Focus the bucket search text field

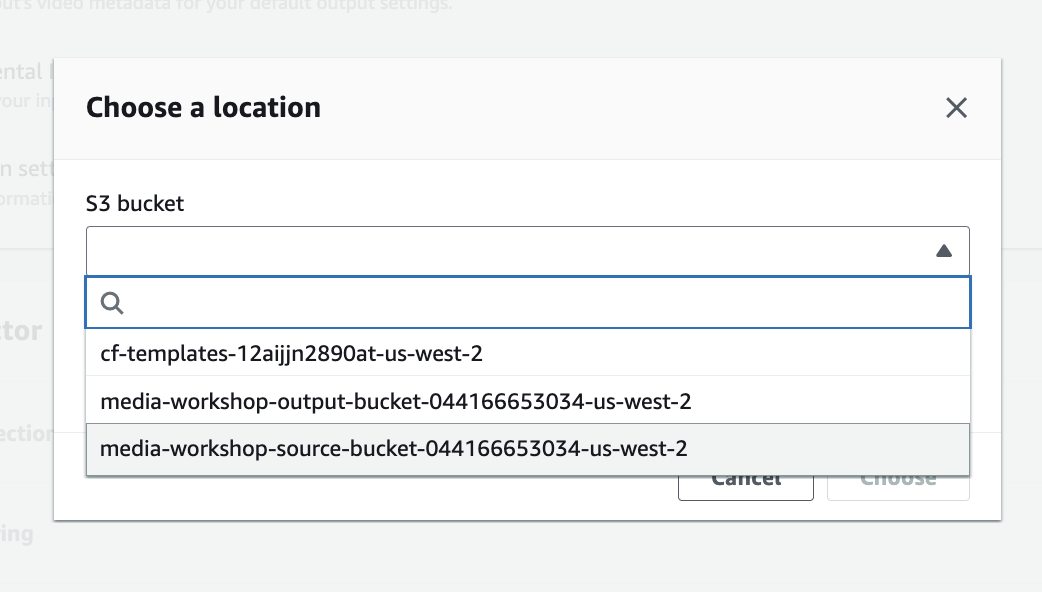540,303
